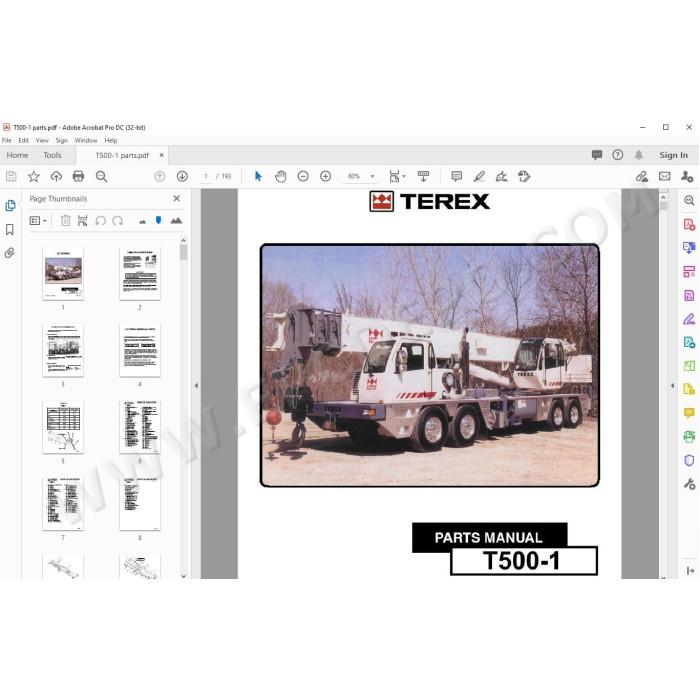Viewport: 700px width, 700px height.
Task: Open the View menu
Action: (x=42, y=140)
